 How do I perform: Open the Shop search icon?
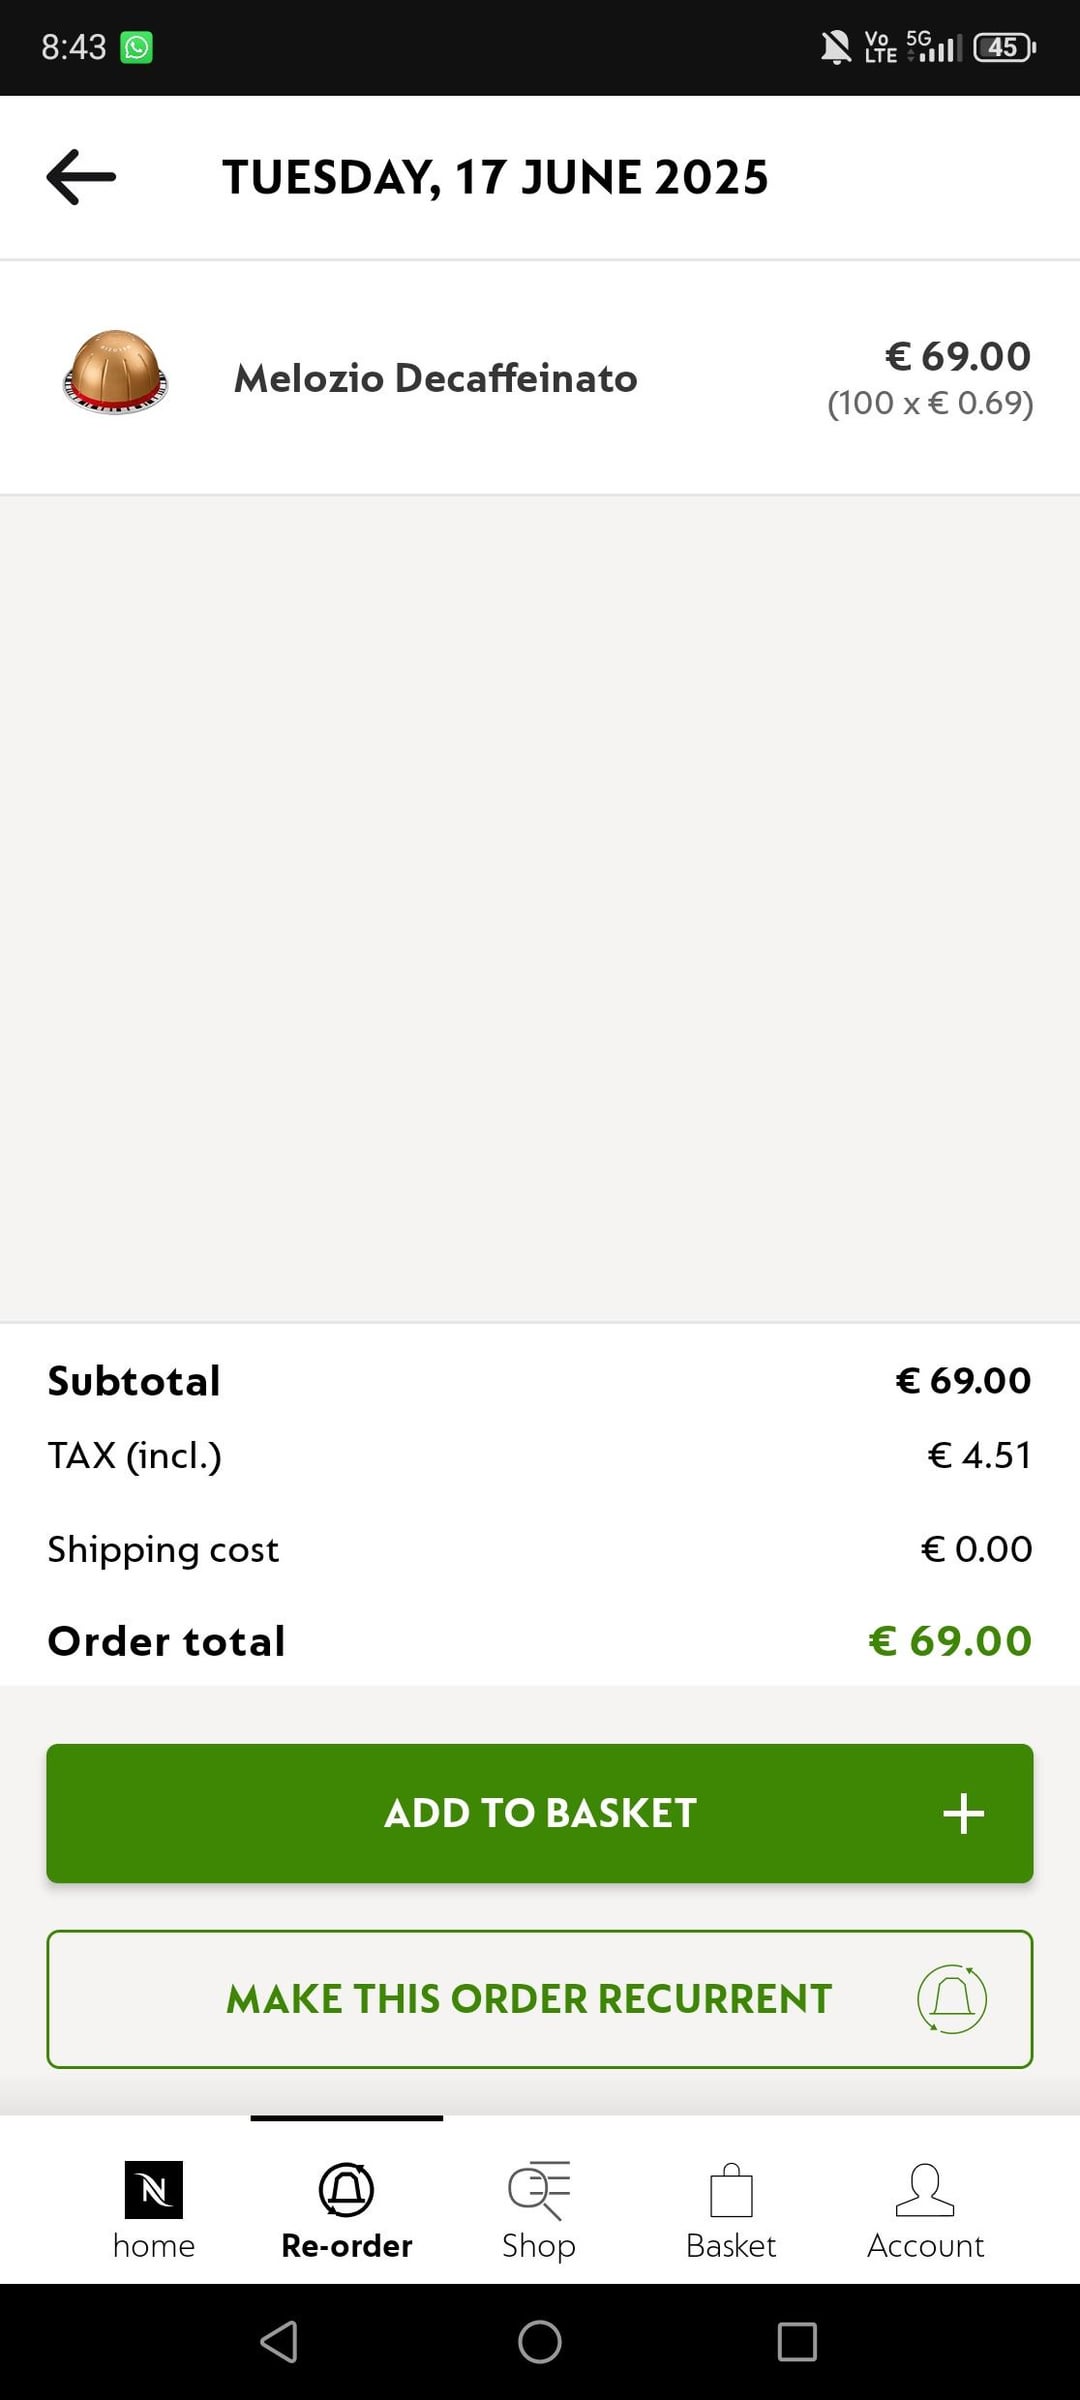pyautogui.click(x=539, y=2190)
